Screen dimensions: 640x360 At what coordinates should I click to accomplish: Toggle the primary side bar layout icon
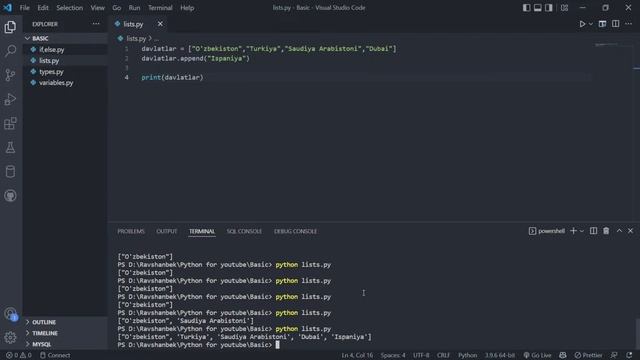[527, 8]
